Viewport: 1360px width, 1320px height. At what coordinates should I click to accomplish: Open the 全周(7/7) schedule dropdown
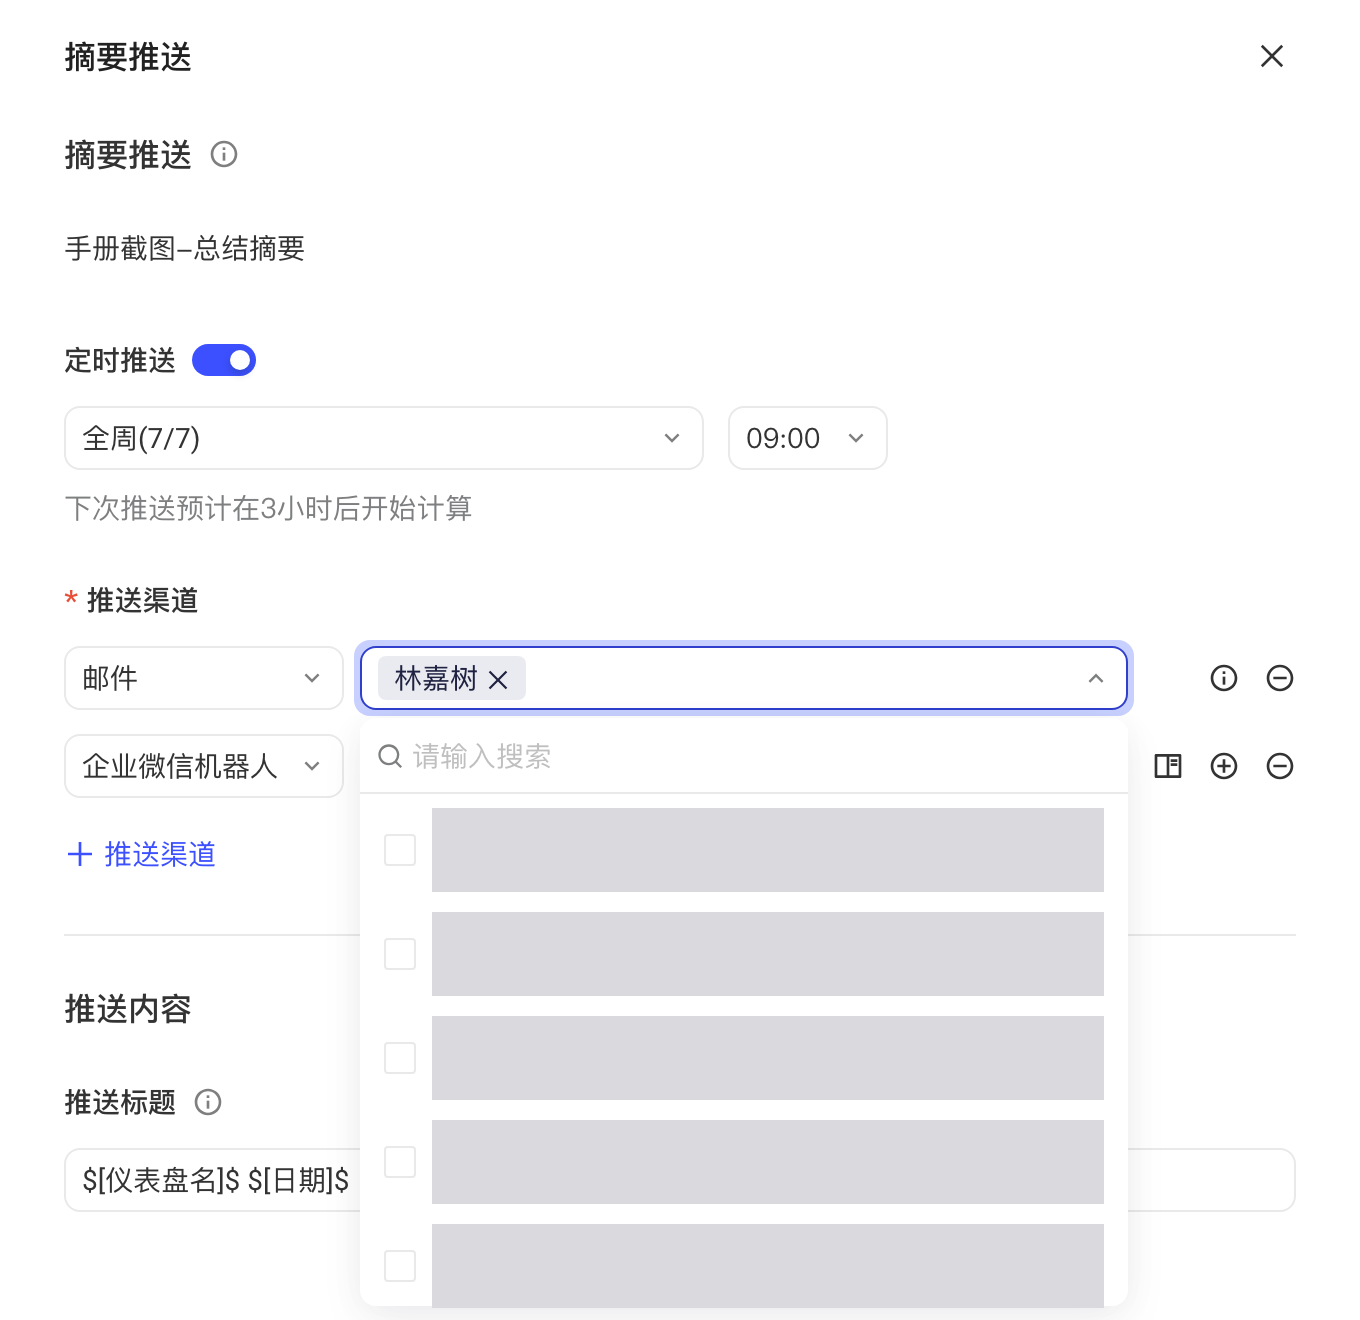click(x=384, y=438)
